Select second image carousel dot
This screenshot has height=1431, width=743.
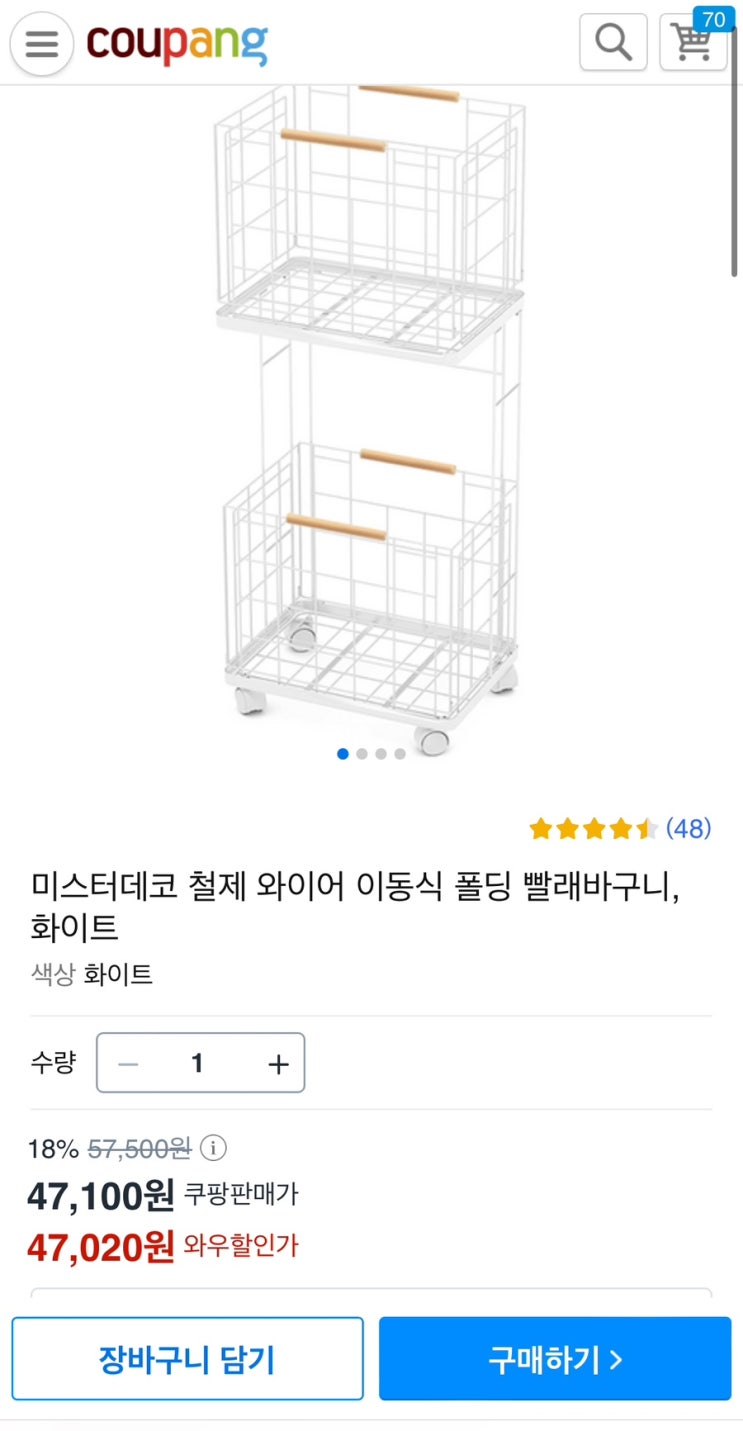[x=362, y=754]
